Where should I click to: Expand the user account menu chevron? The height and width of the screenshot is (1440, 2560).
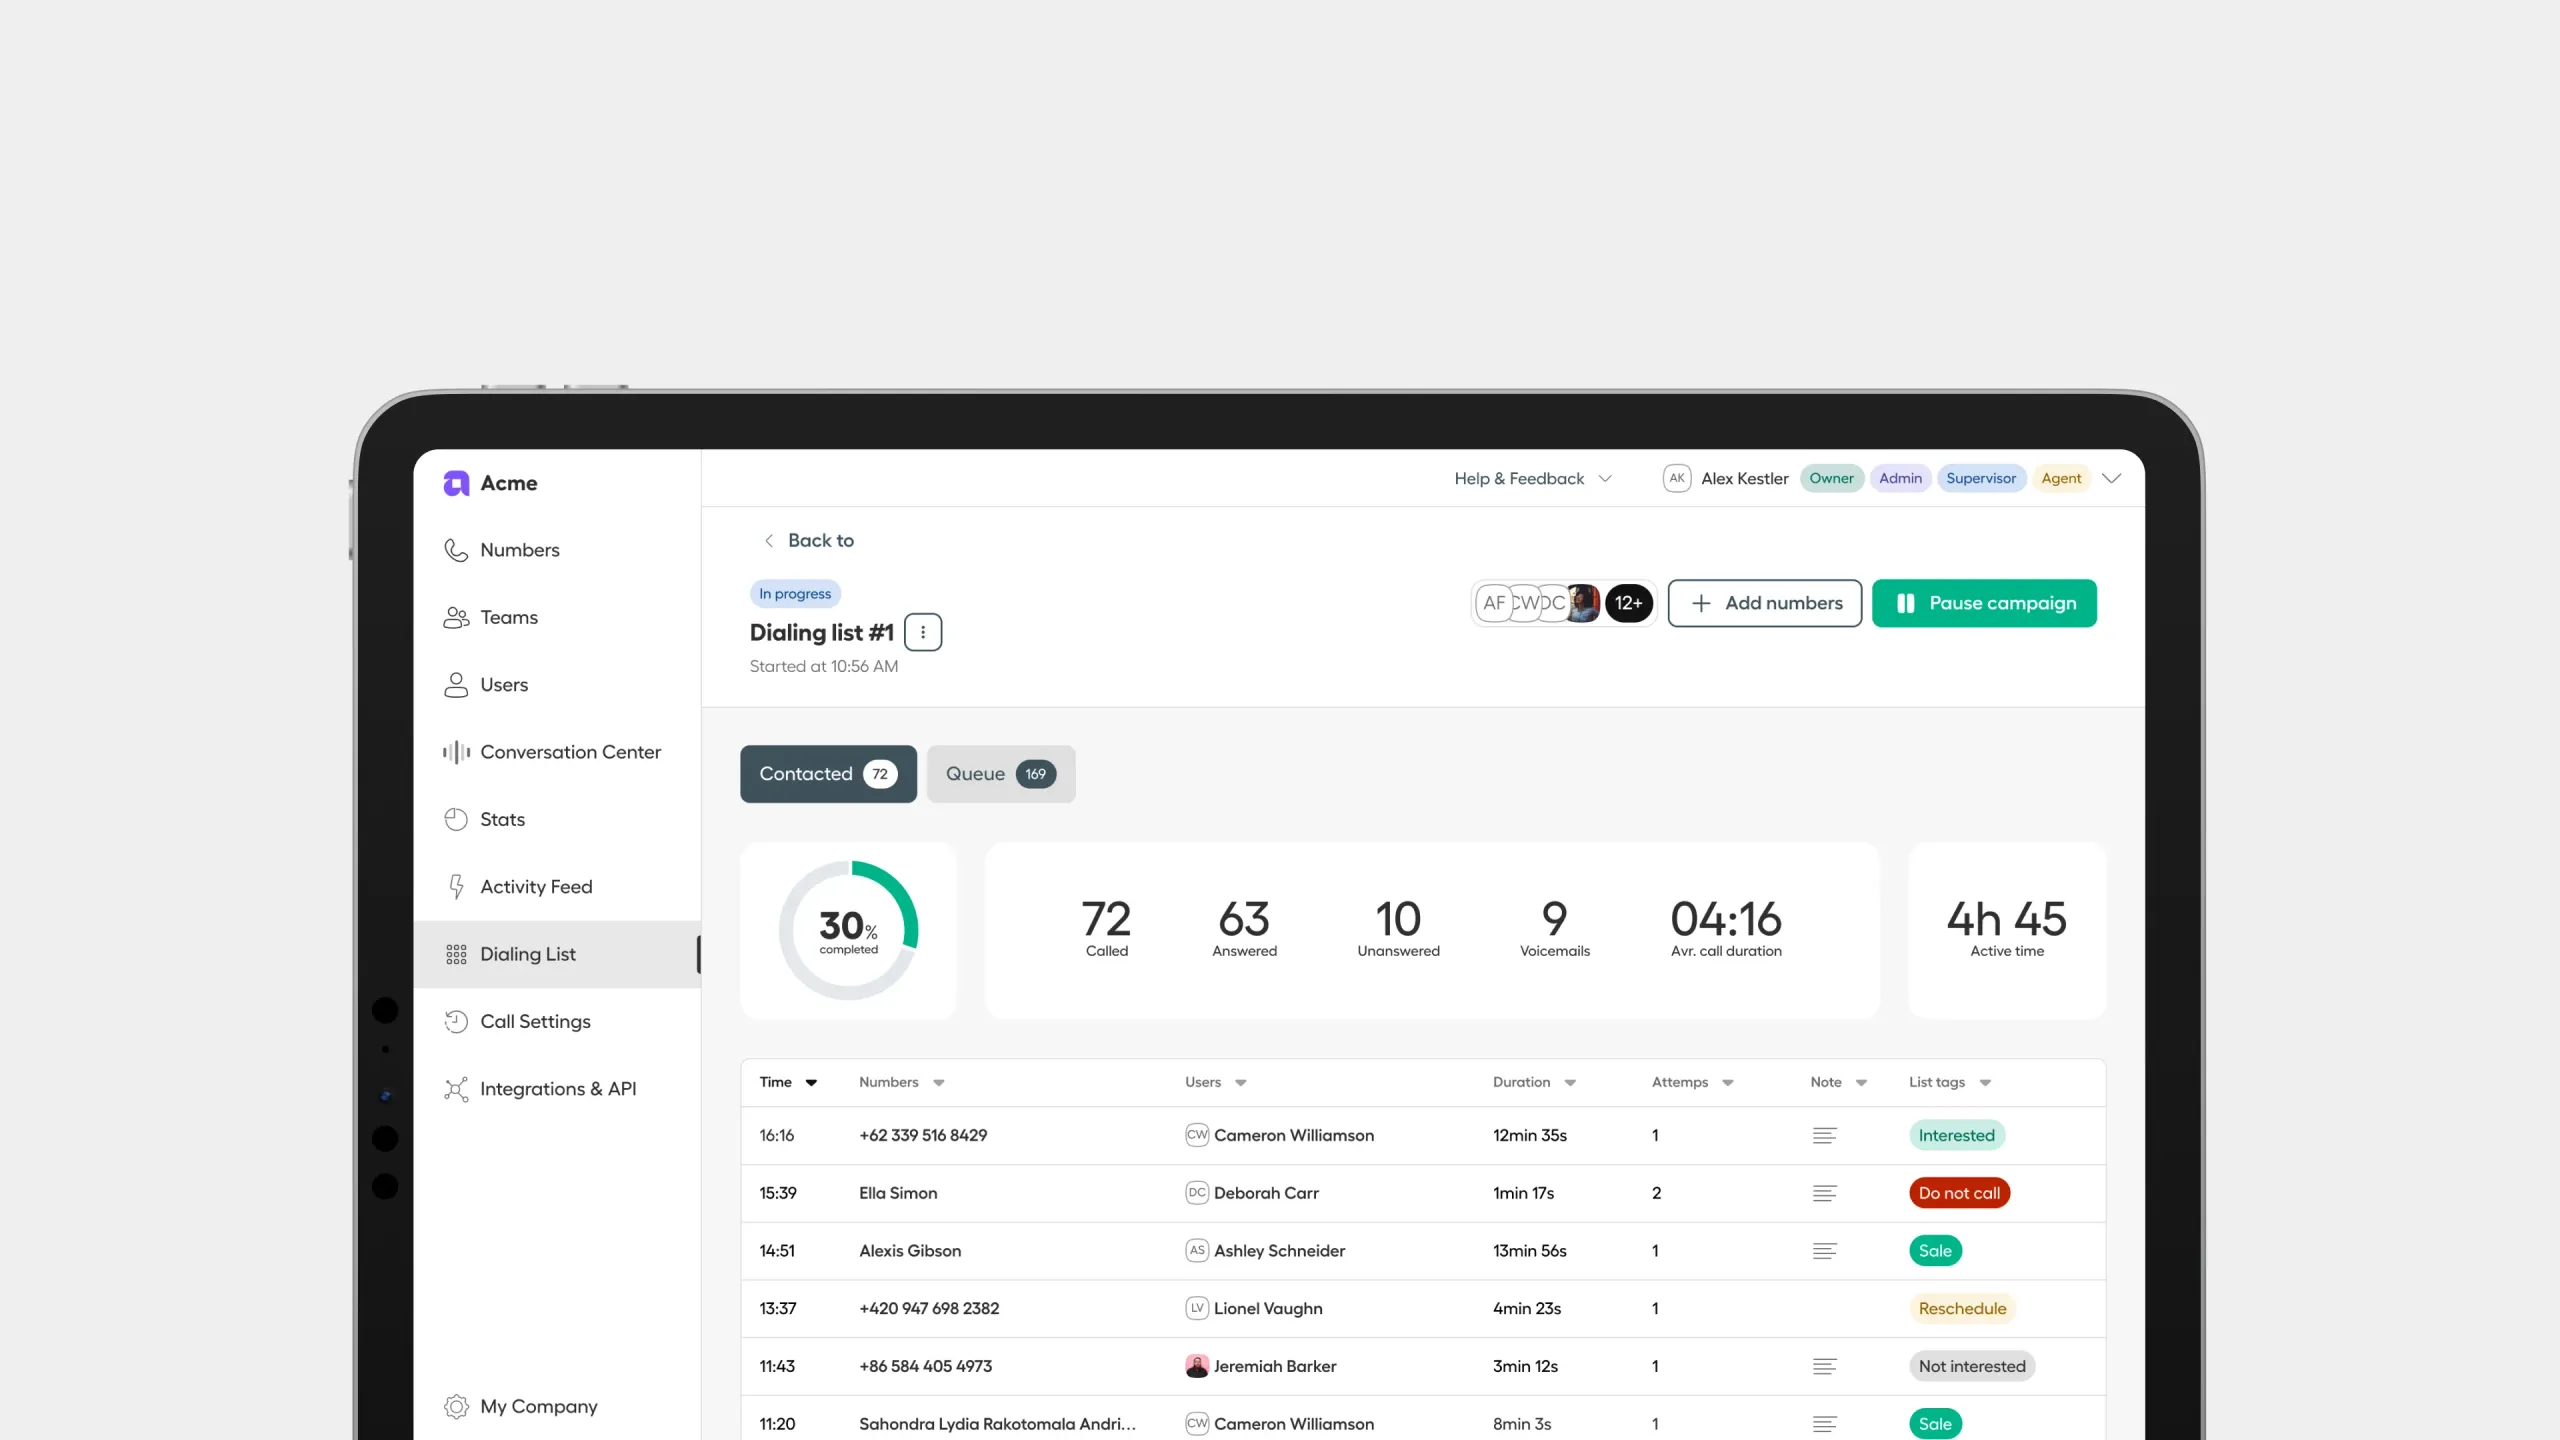pos(2112,478)
